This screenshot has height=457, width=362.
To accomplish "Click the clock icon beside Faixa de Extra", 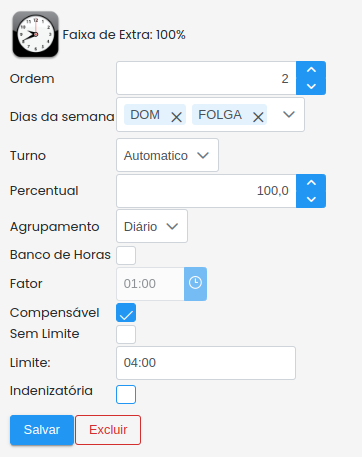I will point(35,34).
